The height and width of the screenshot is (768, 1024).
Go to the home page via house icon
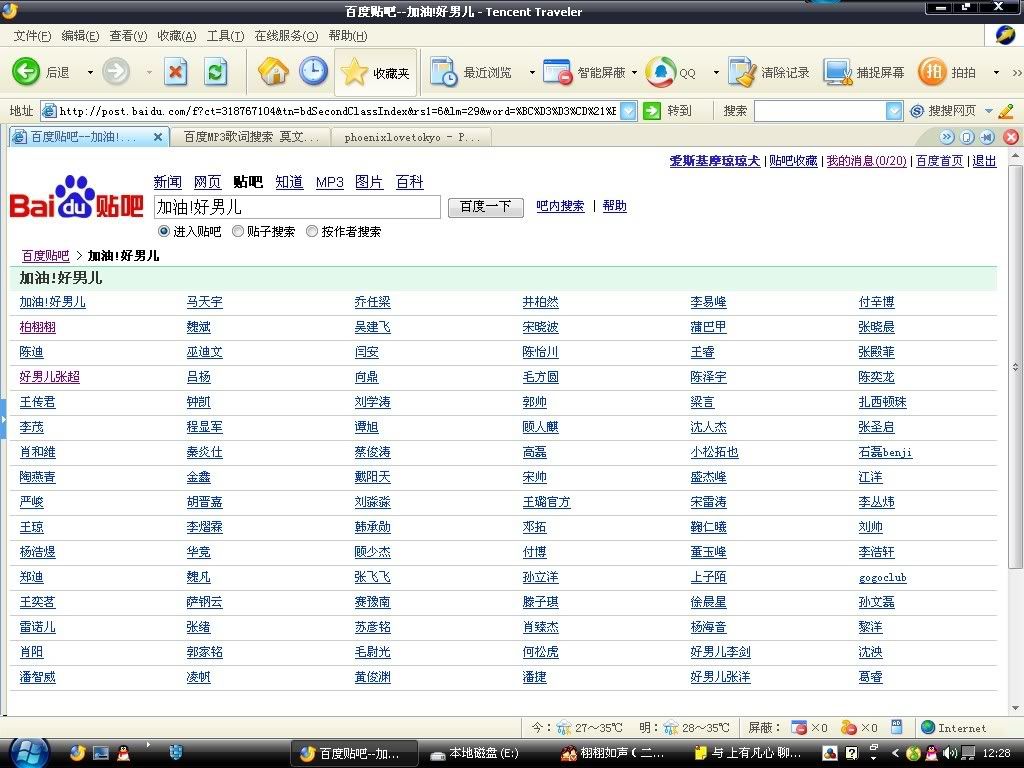[274, 72]
